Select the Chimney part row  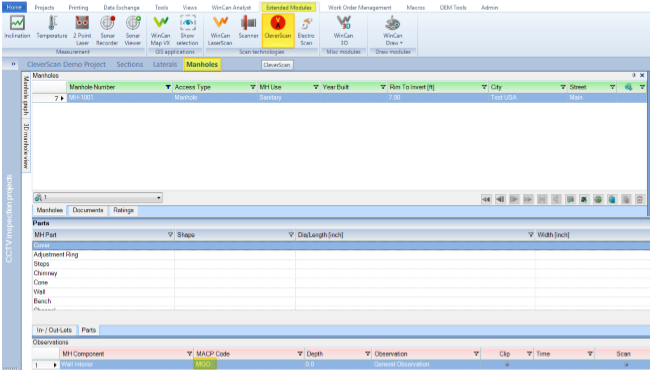coord(341,273)
